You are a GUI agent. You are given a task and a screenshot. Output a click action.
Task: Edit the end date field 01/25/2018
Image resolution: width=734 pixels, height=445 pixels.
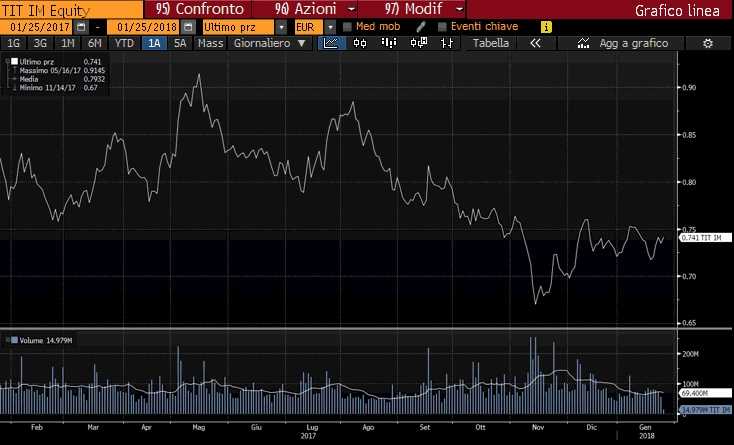coord(144,27)
